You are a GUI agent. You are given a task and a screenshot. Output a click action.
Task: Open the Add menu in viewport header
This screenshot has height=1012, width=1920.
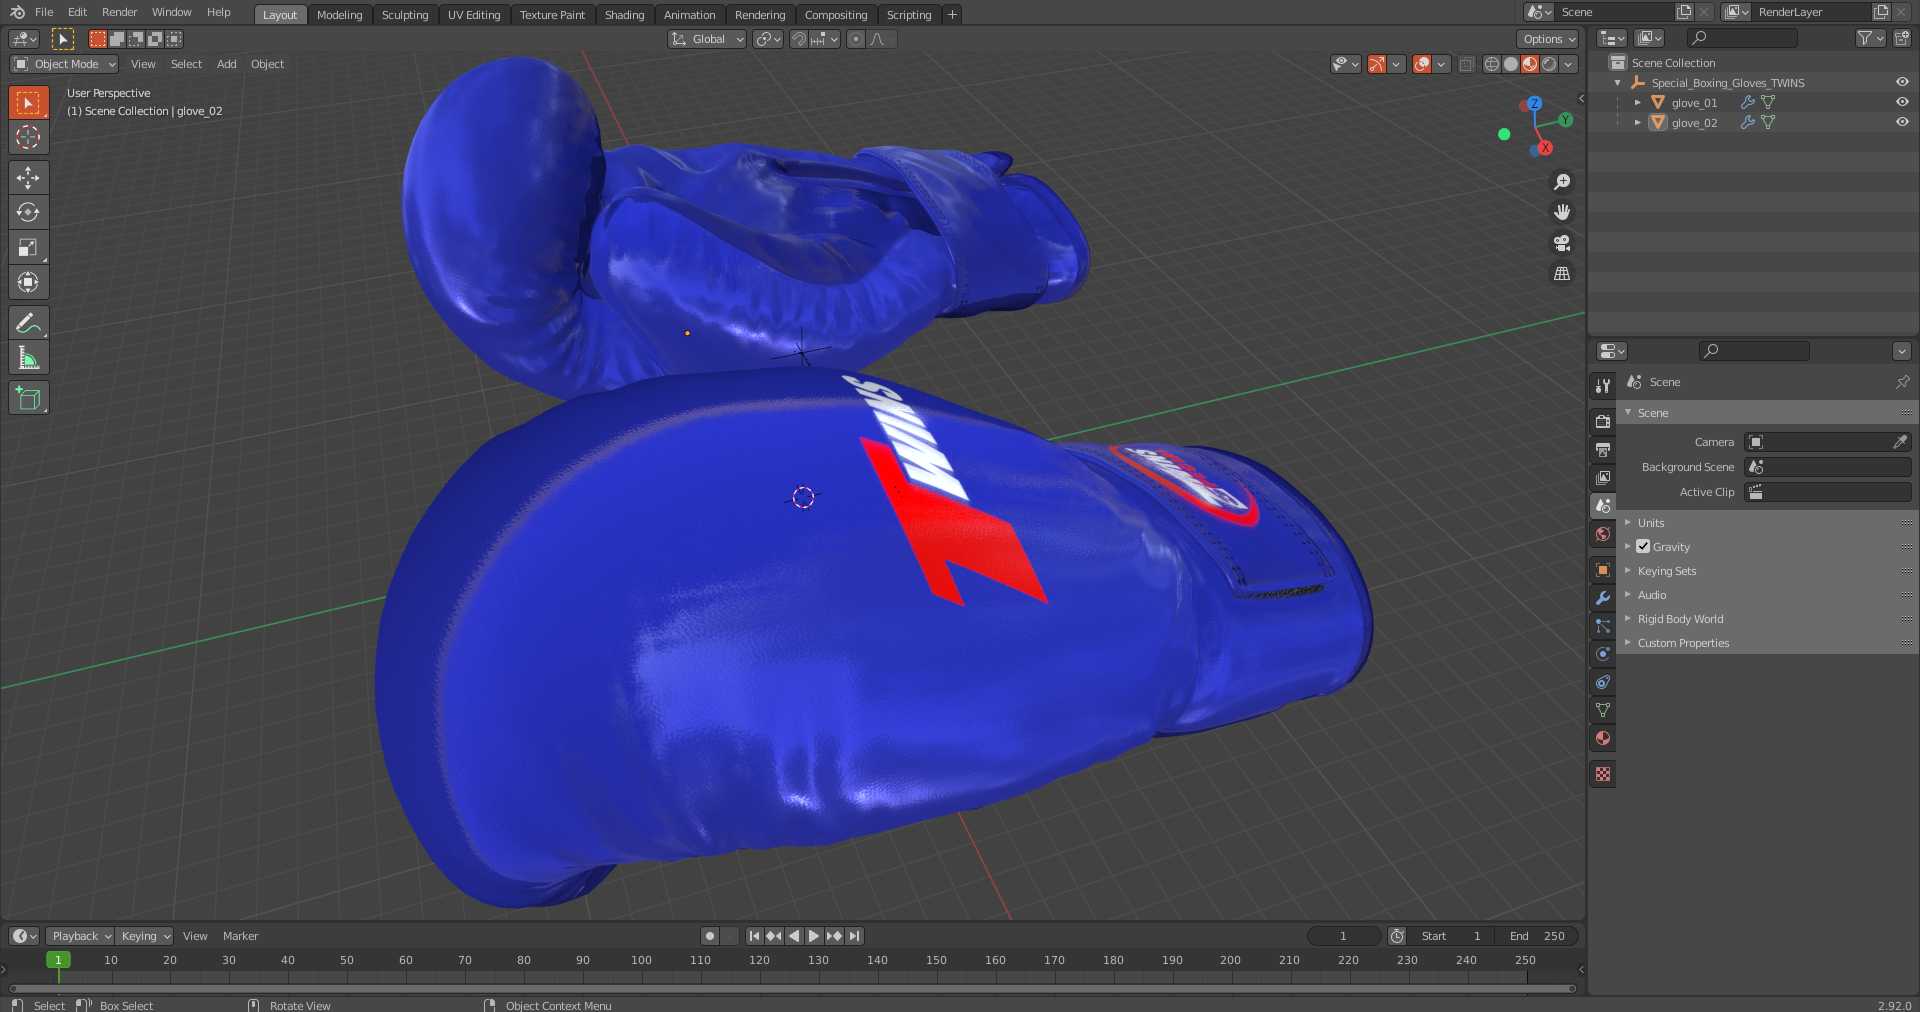(227, 64)
